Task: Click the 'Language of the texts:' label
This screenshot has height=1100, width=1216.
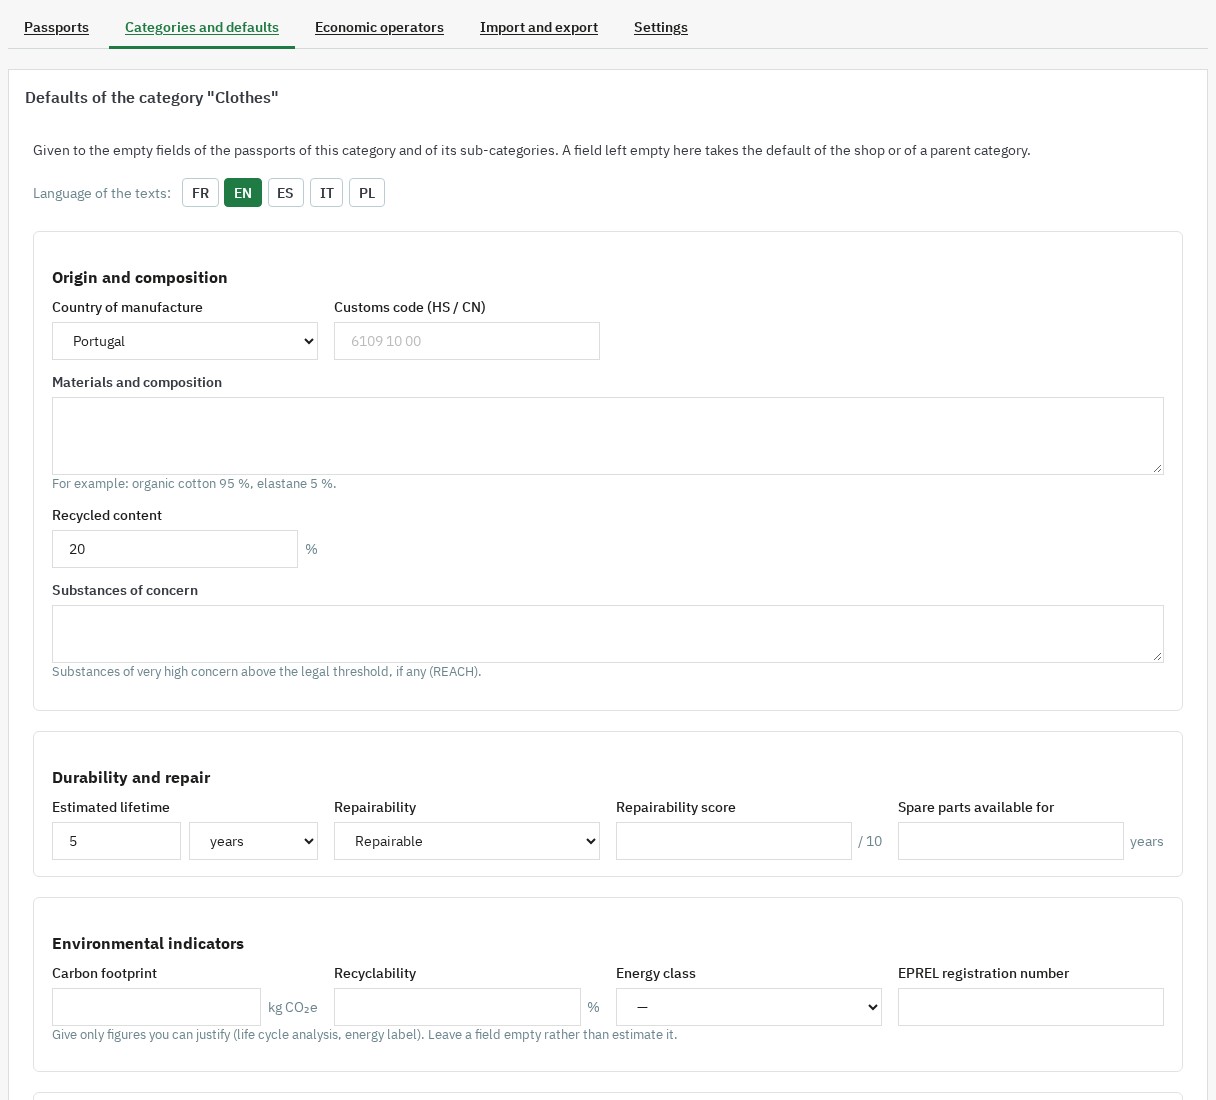Action: pyautogui.click(x=102, y=193)
